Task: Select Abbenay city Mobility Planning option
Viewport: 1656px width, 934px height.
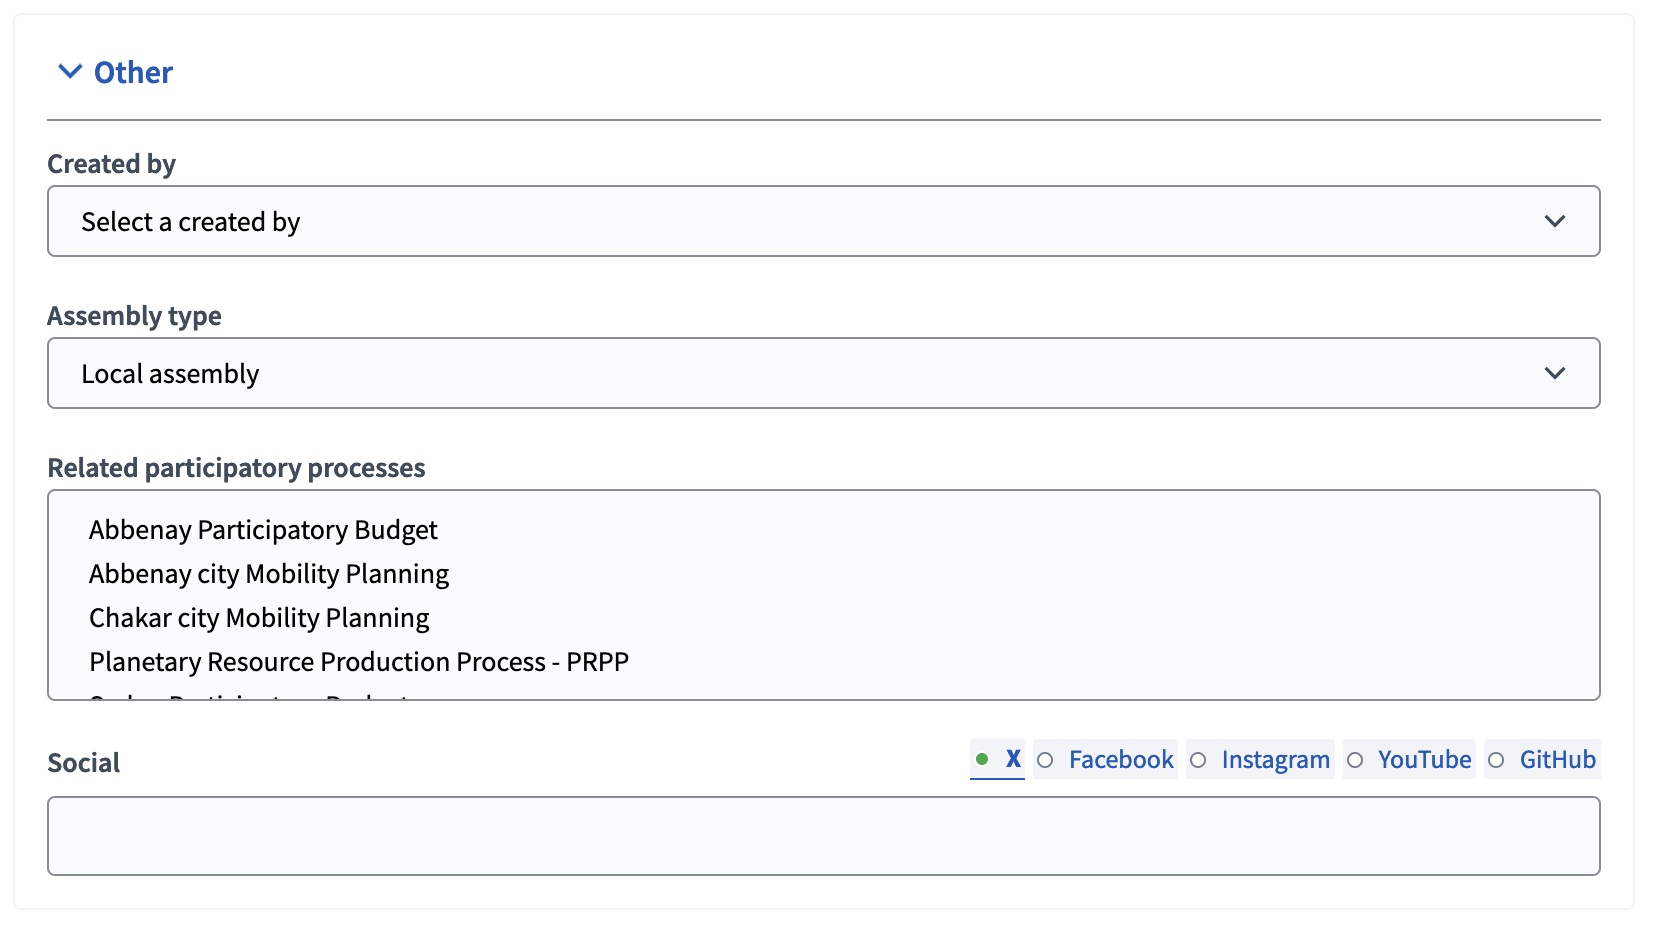Action: tap(269, 574)
